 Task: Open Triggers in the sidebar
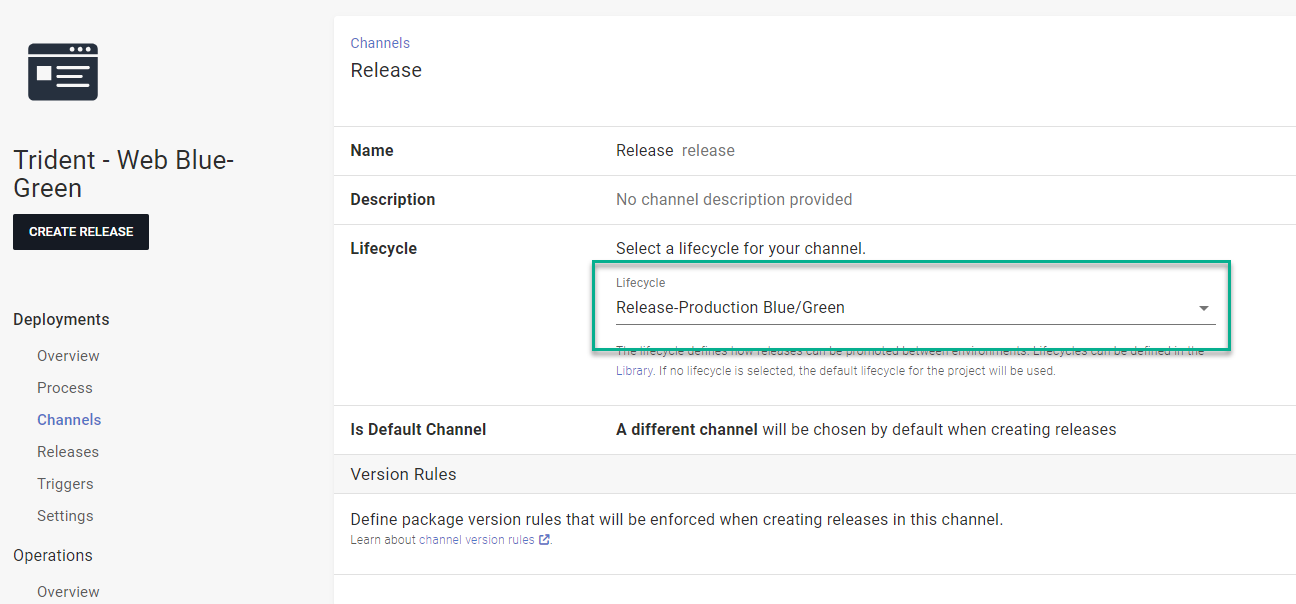click(x=64, y=483)
